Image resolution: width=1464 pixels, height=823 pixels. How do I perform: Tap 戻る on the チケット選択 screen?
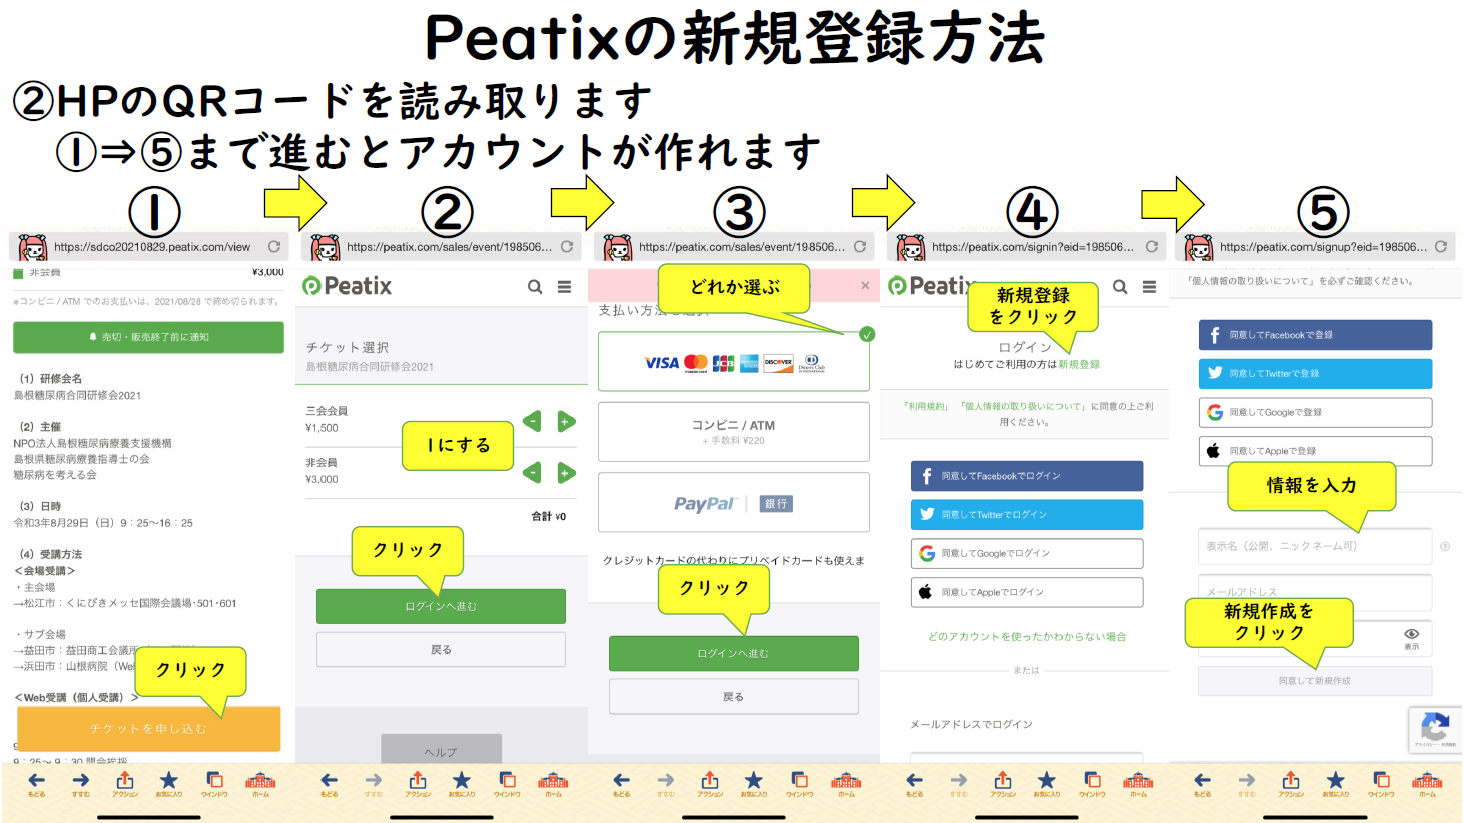point(441,650)
